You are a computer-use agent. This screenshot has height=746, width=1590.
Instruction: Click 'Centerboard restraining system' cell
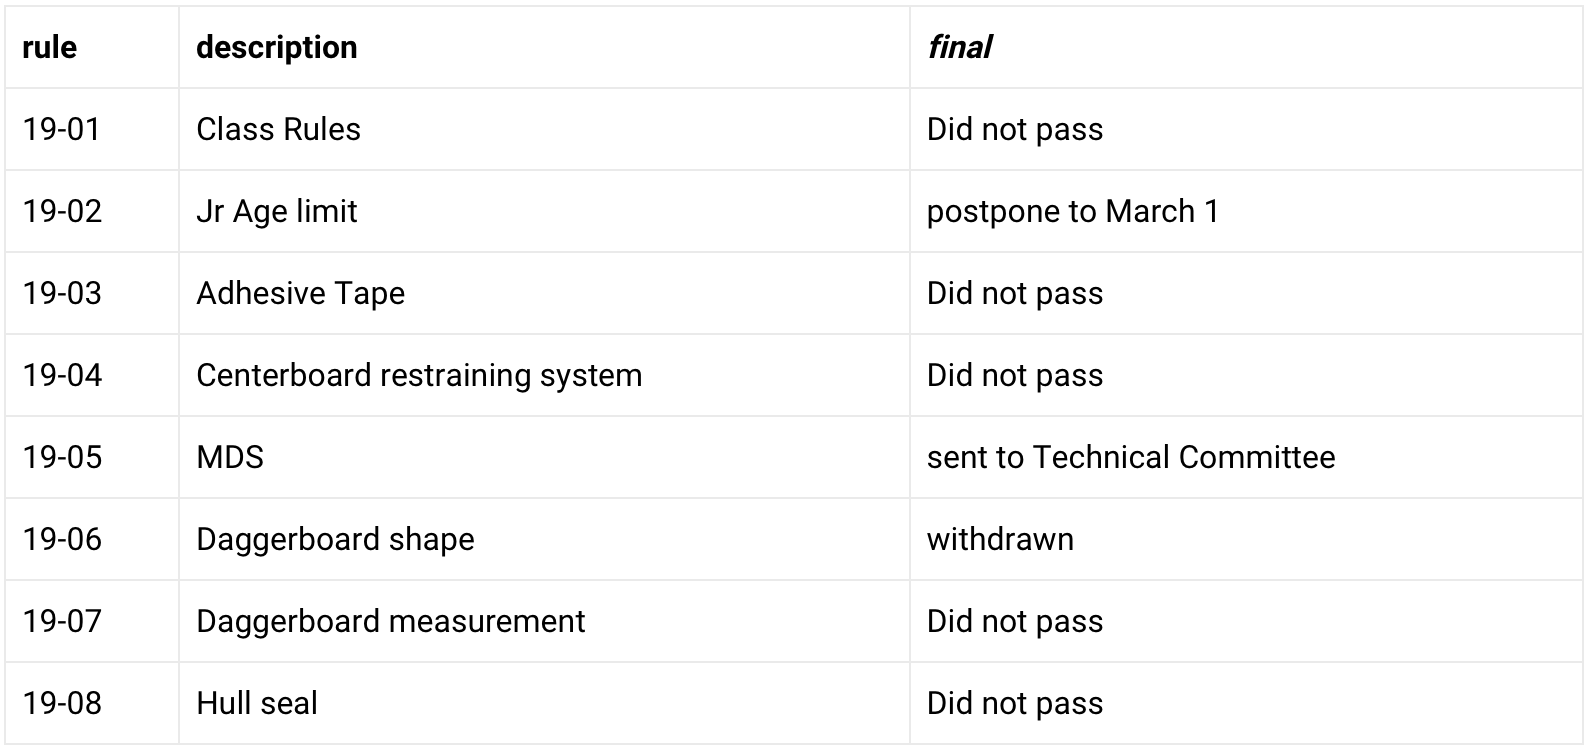click(544, 375)
